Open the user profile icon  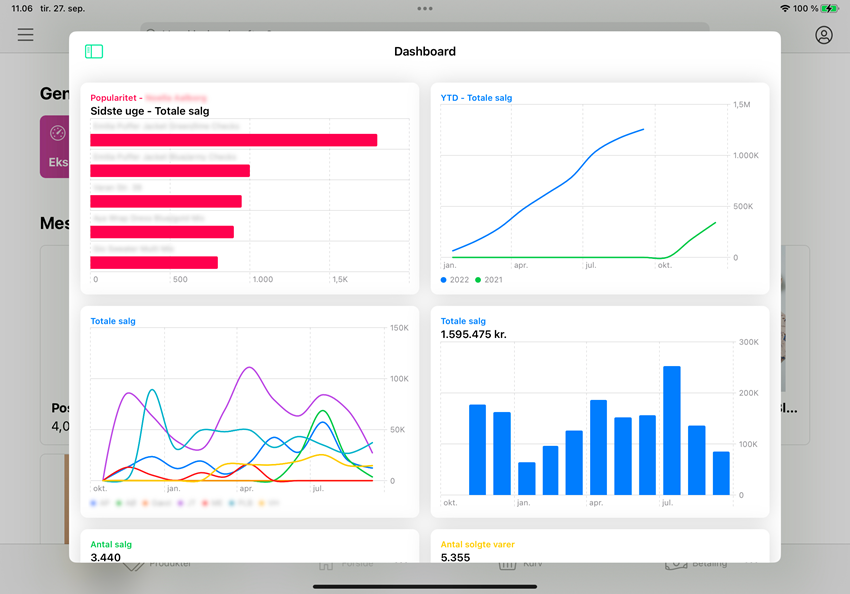(x=823, y=35)
